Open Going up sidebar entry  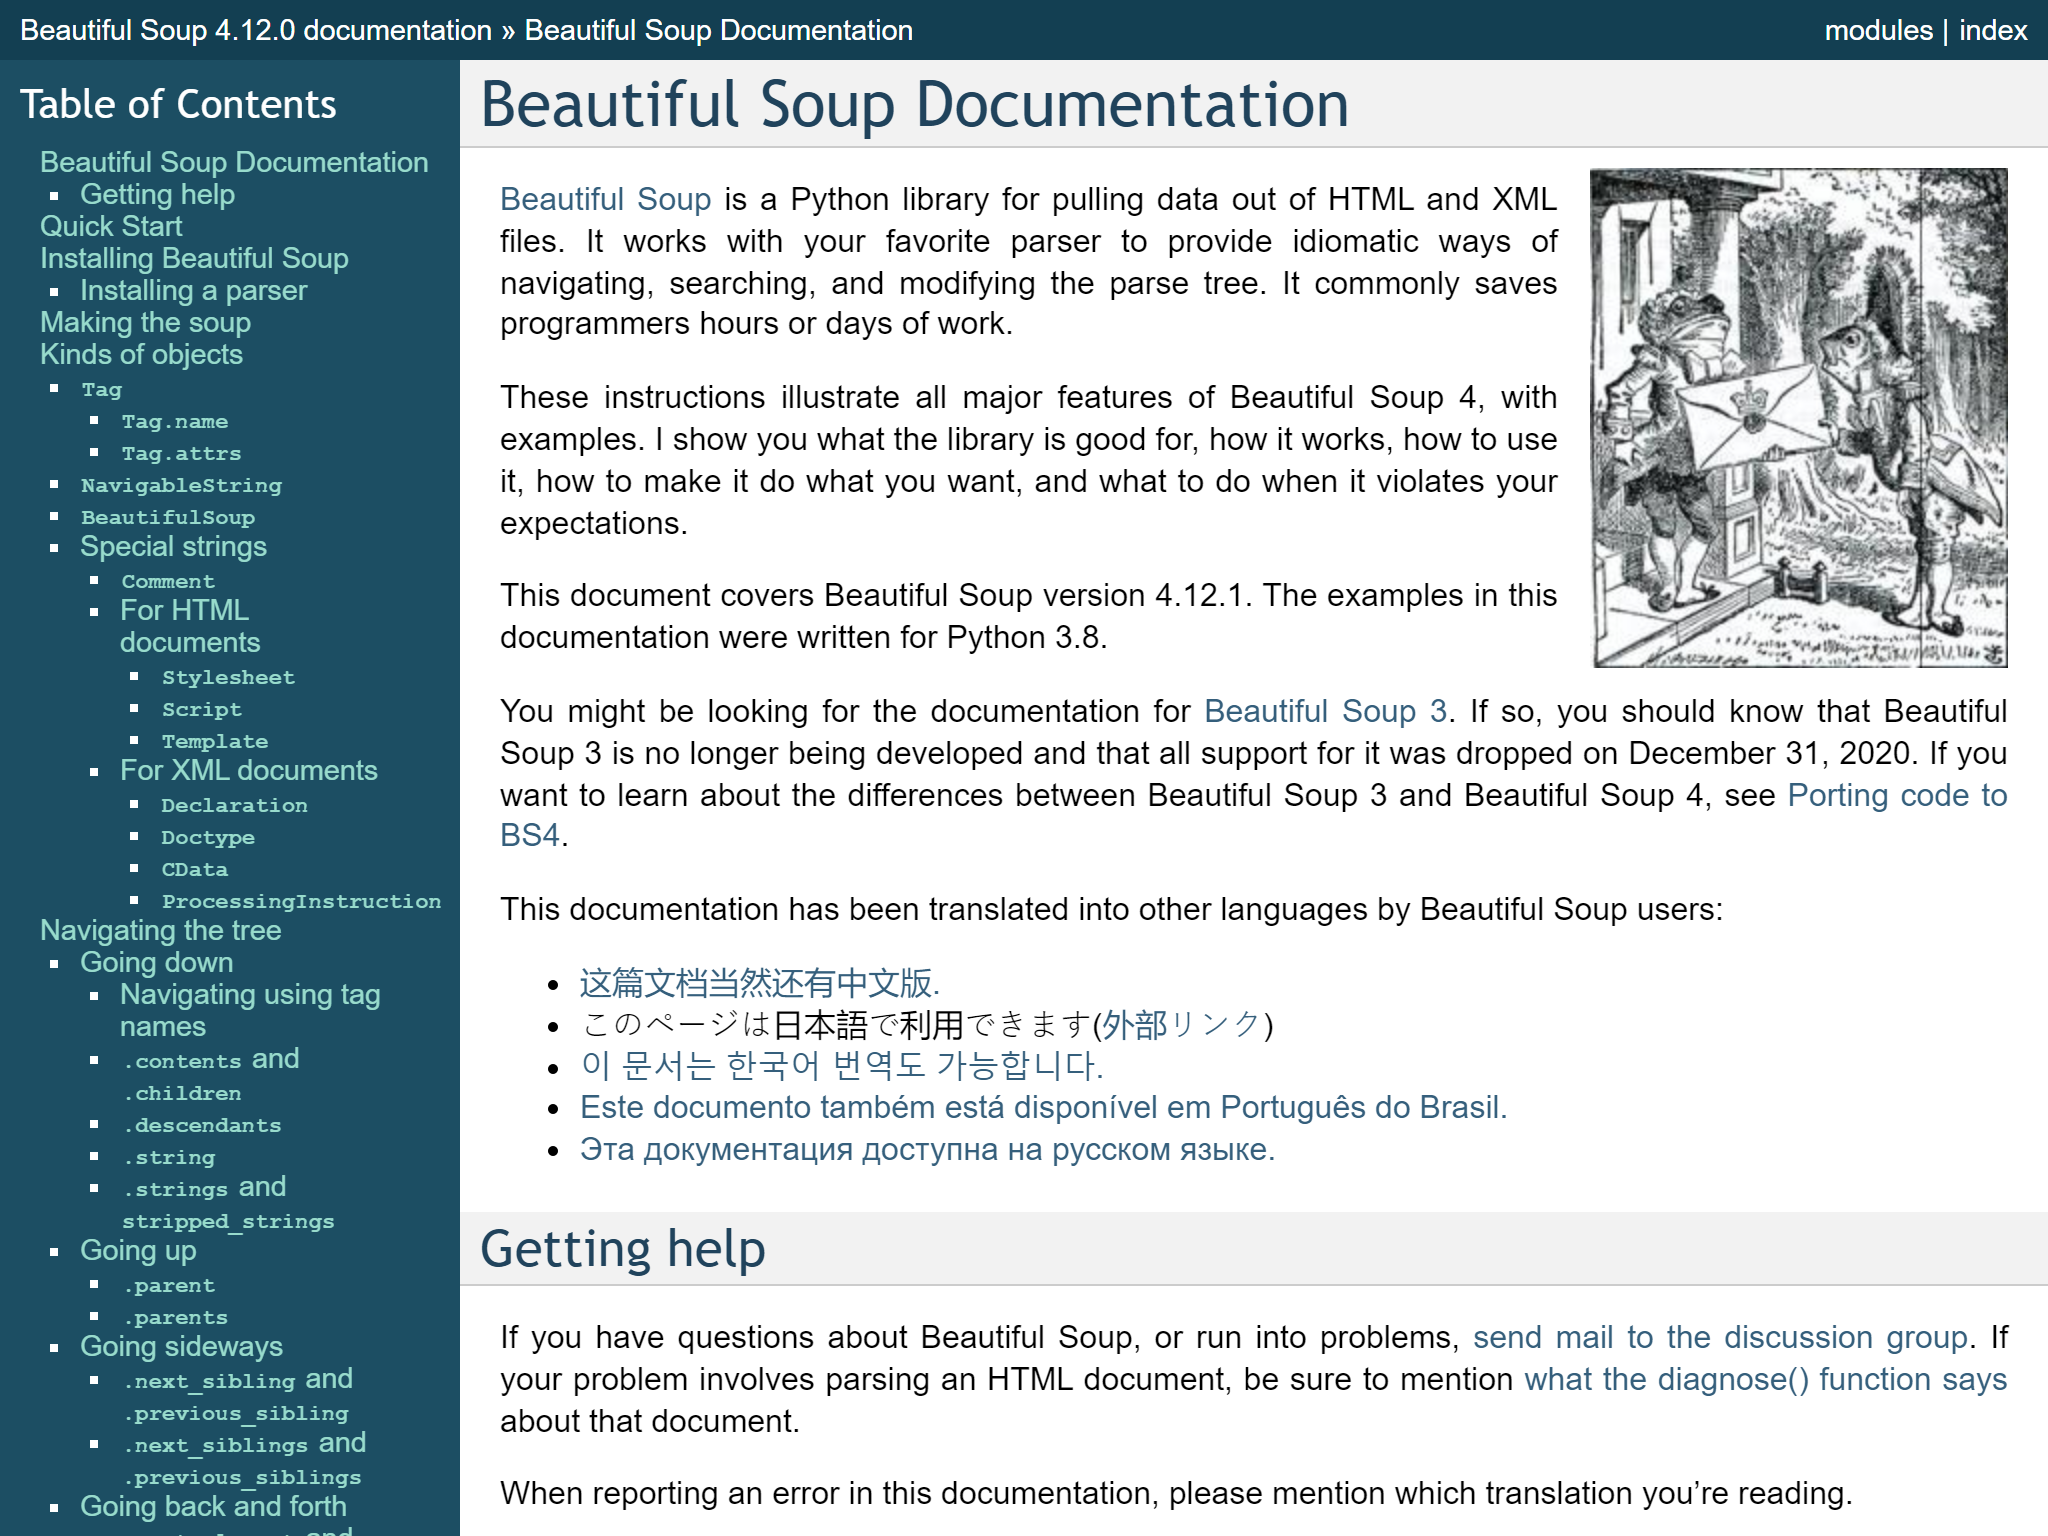pyautogui.click(x=138, y=1250)
